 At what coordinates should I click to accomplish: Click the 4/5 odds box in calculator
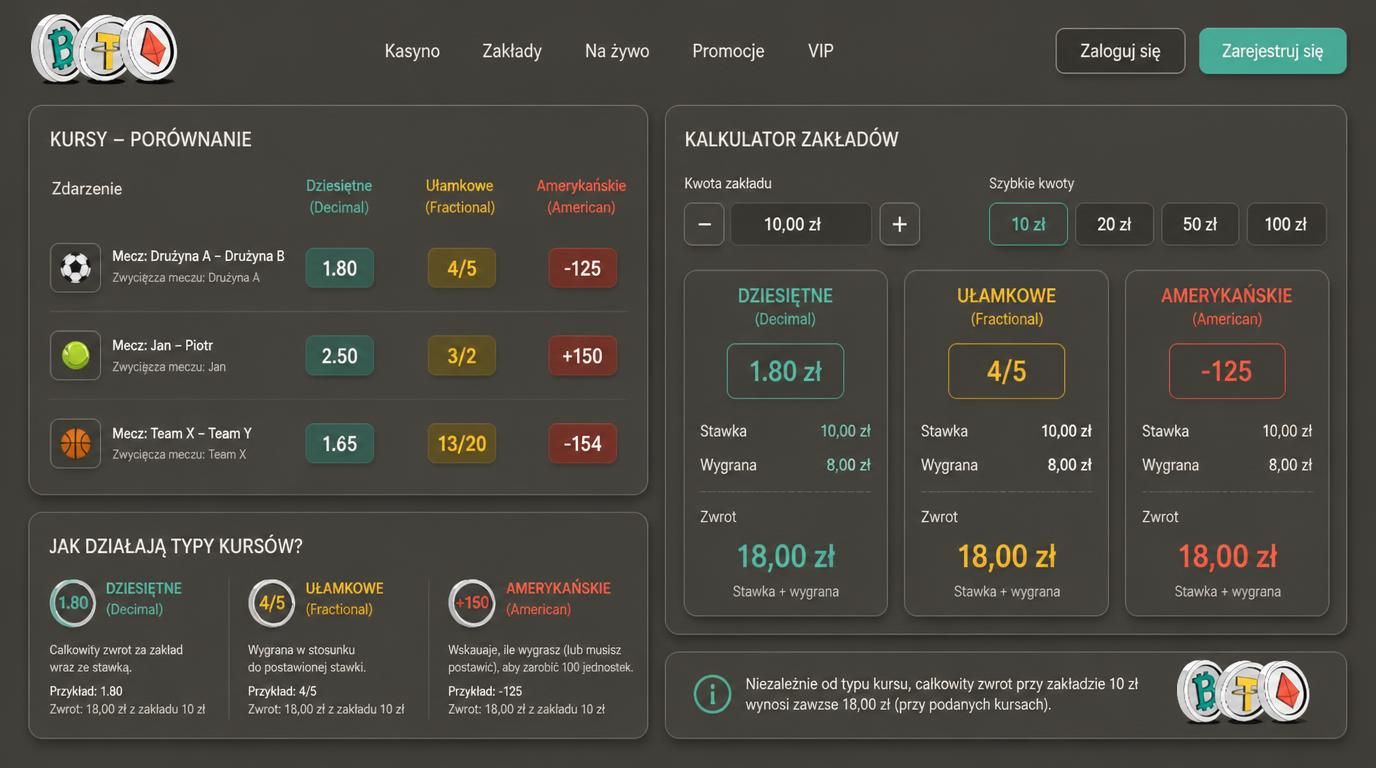pos(1007,371)
